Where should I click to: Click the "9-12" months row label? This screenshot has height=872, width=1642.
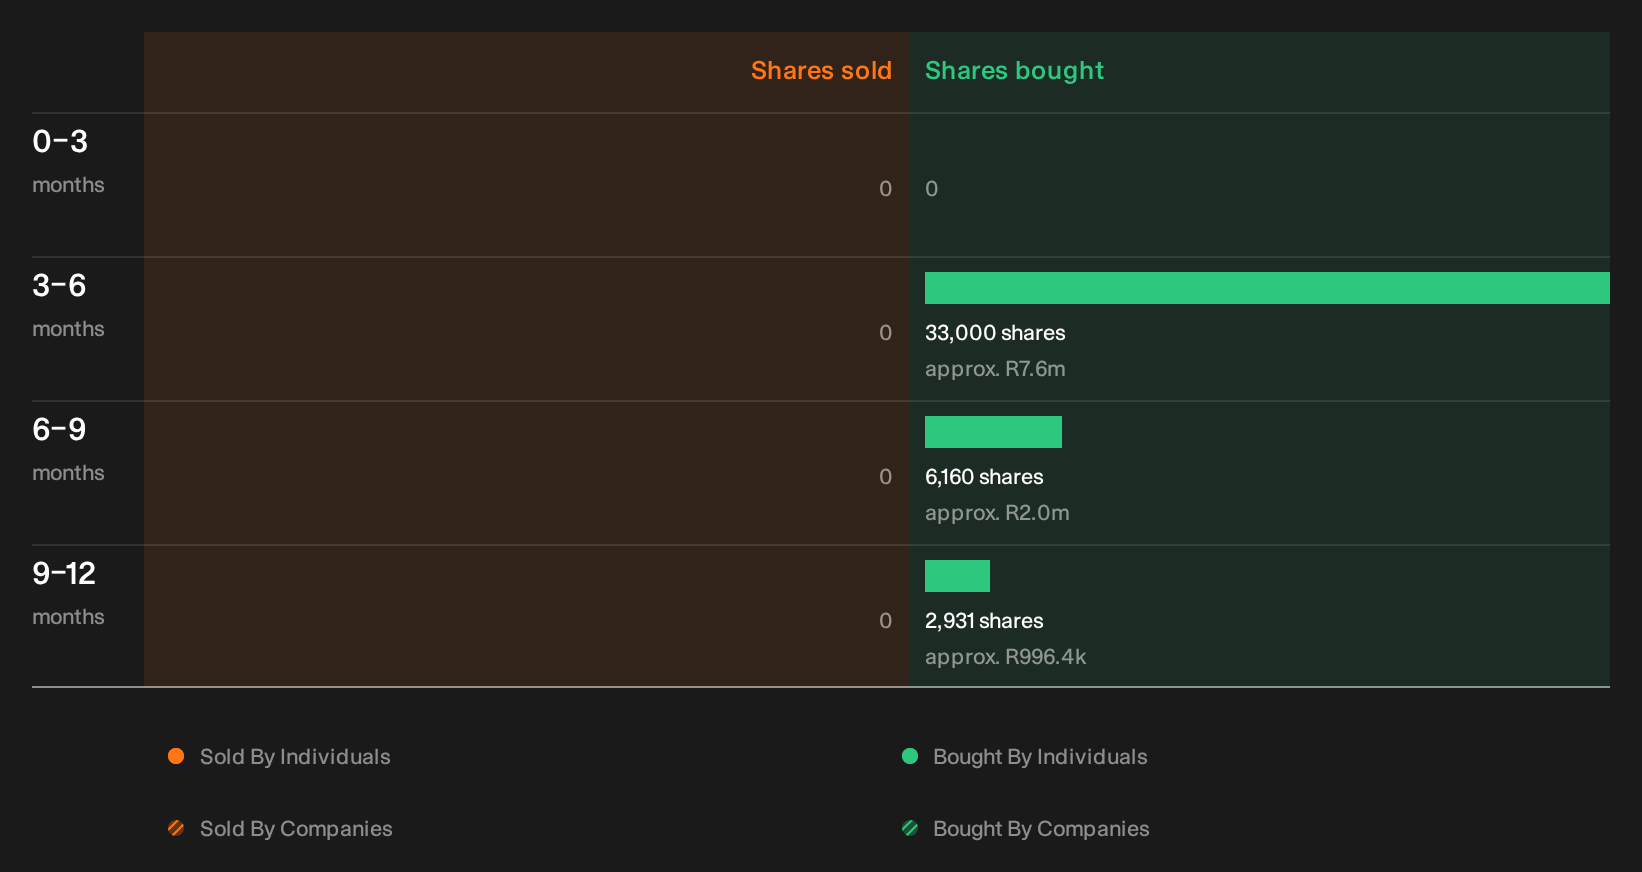click(x=64, y=573)
